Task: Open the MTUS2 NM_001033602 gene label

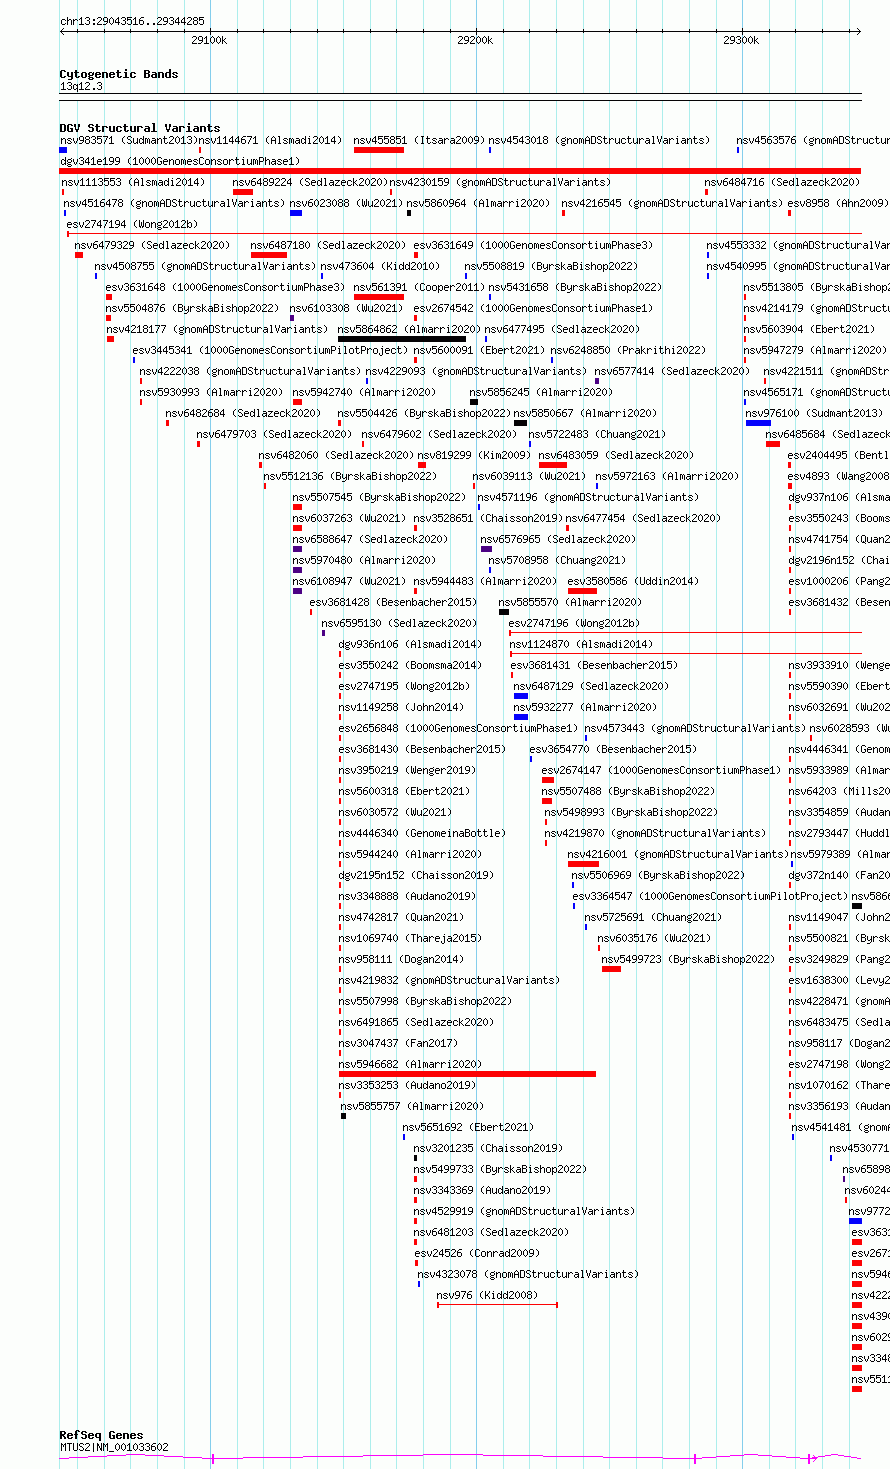Action: [x=114, y=1447]
